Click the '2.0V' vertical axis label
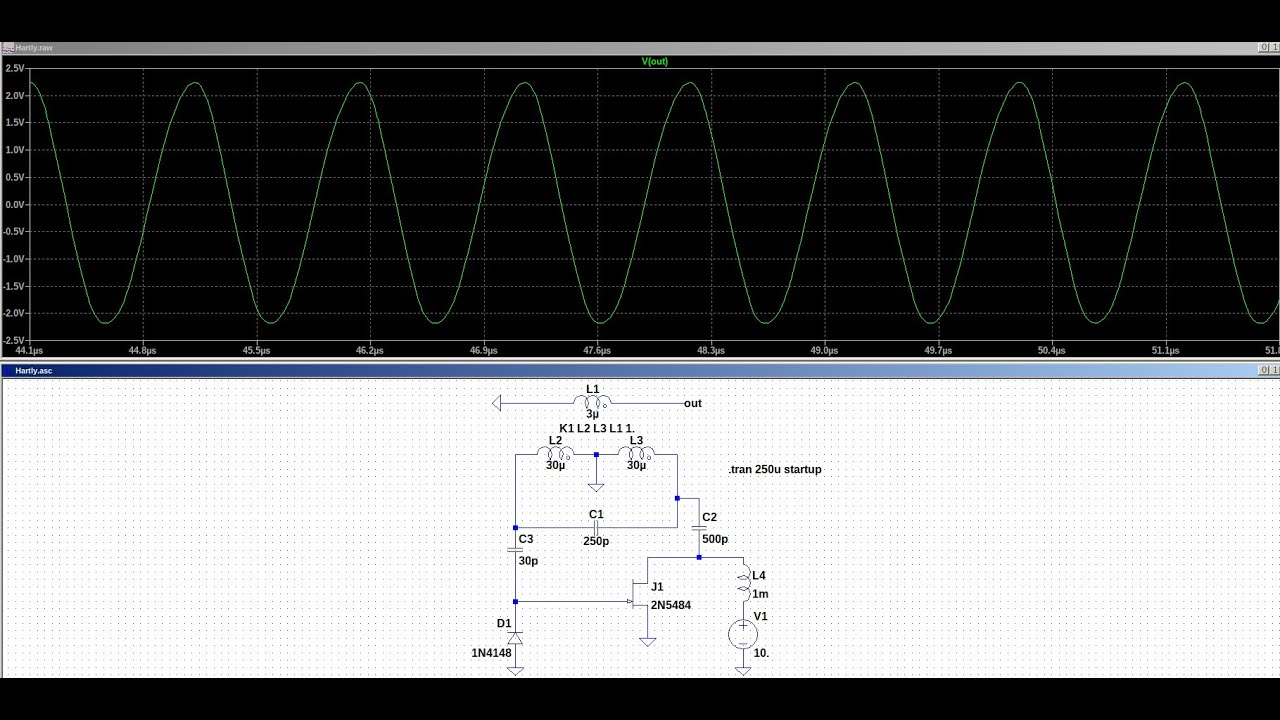Viewport: 1280px width, 720px height. pyautogui.click(x=16, y=95)
